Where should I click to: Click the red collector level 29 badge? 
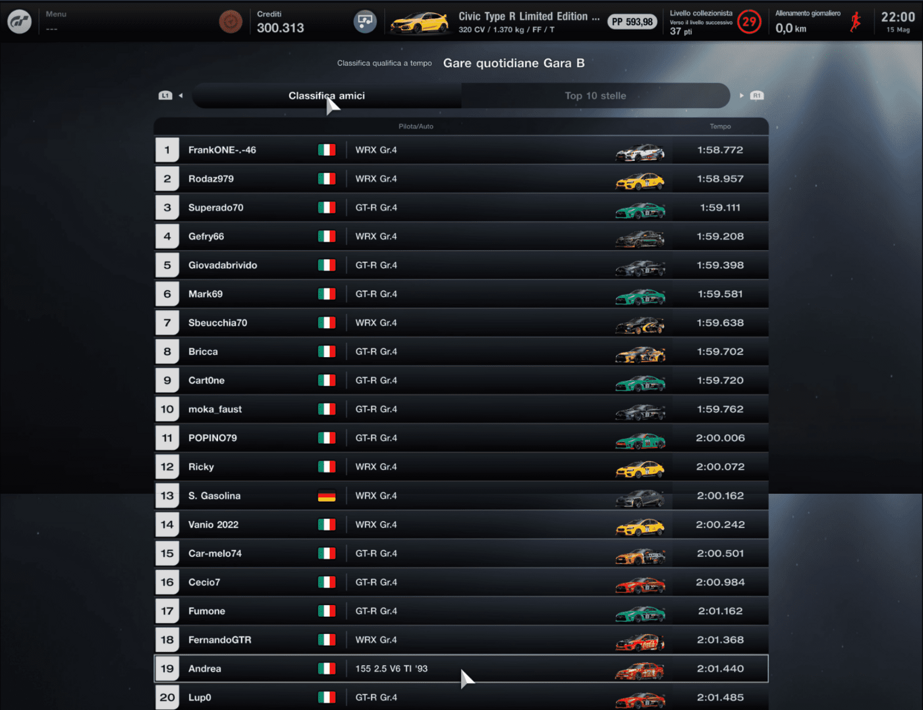coord(749,22)
